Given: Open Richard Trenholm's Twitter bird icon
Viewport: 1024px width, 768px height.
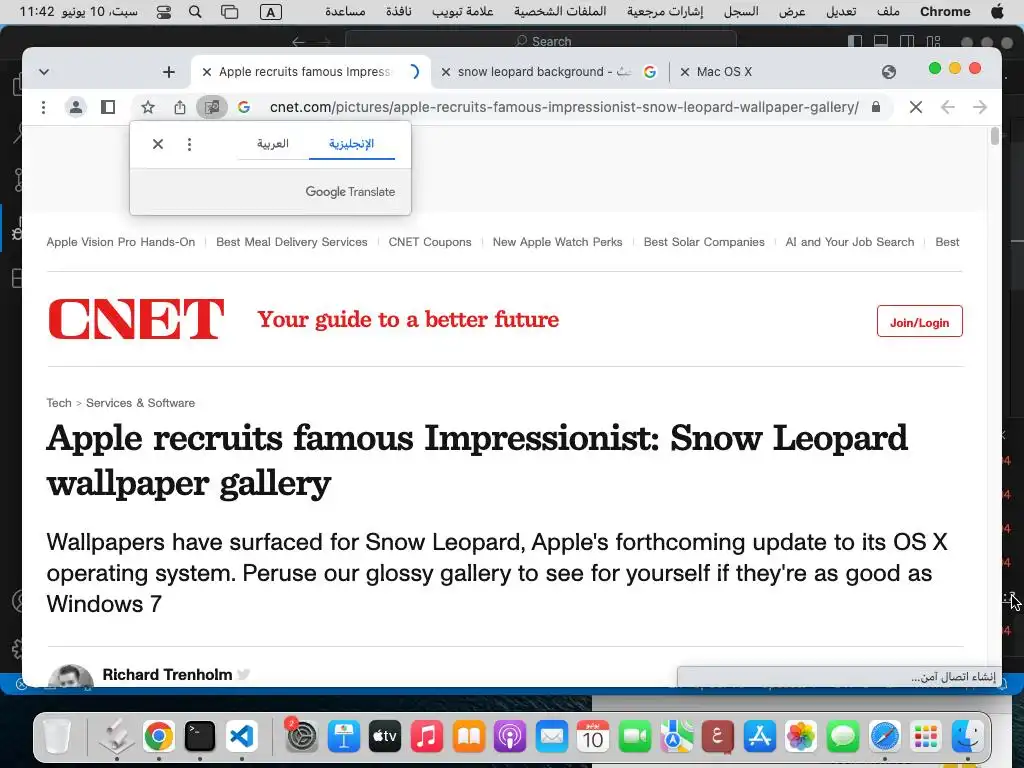Looking at the screenshot, I should click(244, 675).
